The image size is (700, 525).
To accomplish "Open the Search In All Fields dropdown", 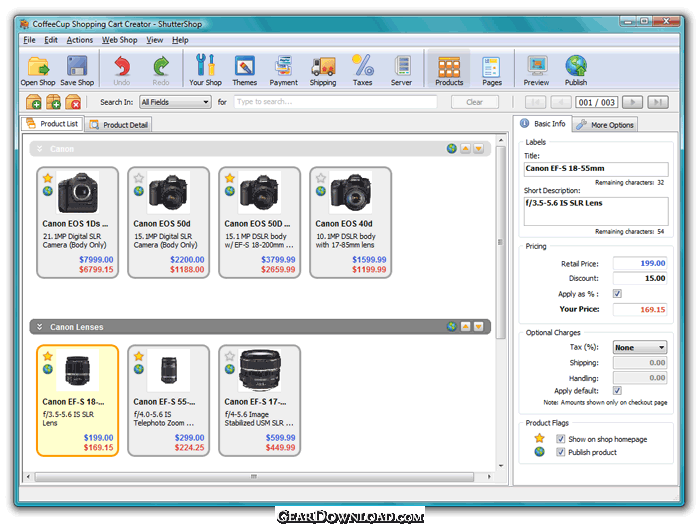I will pyautogui.click(x=175, y=102).
